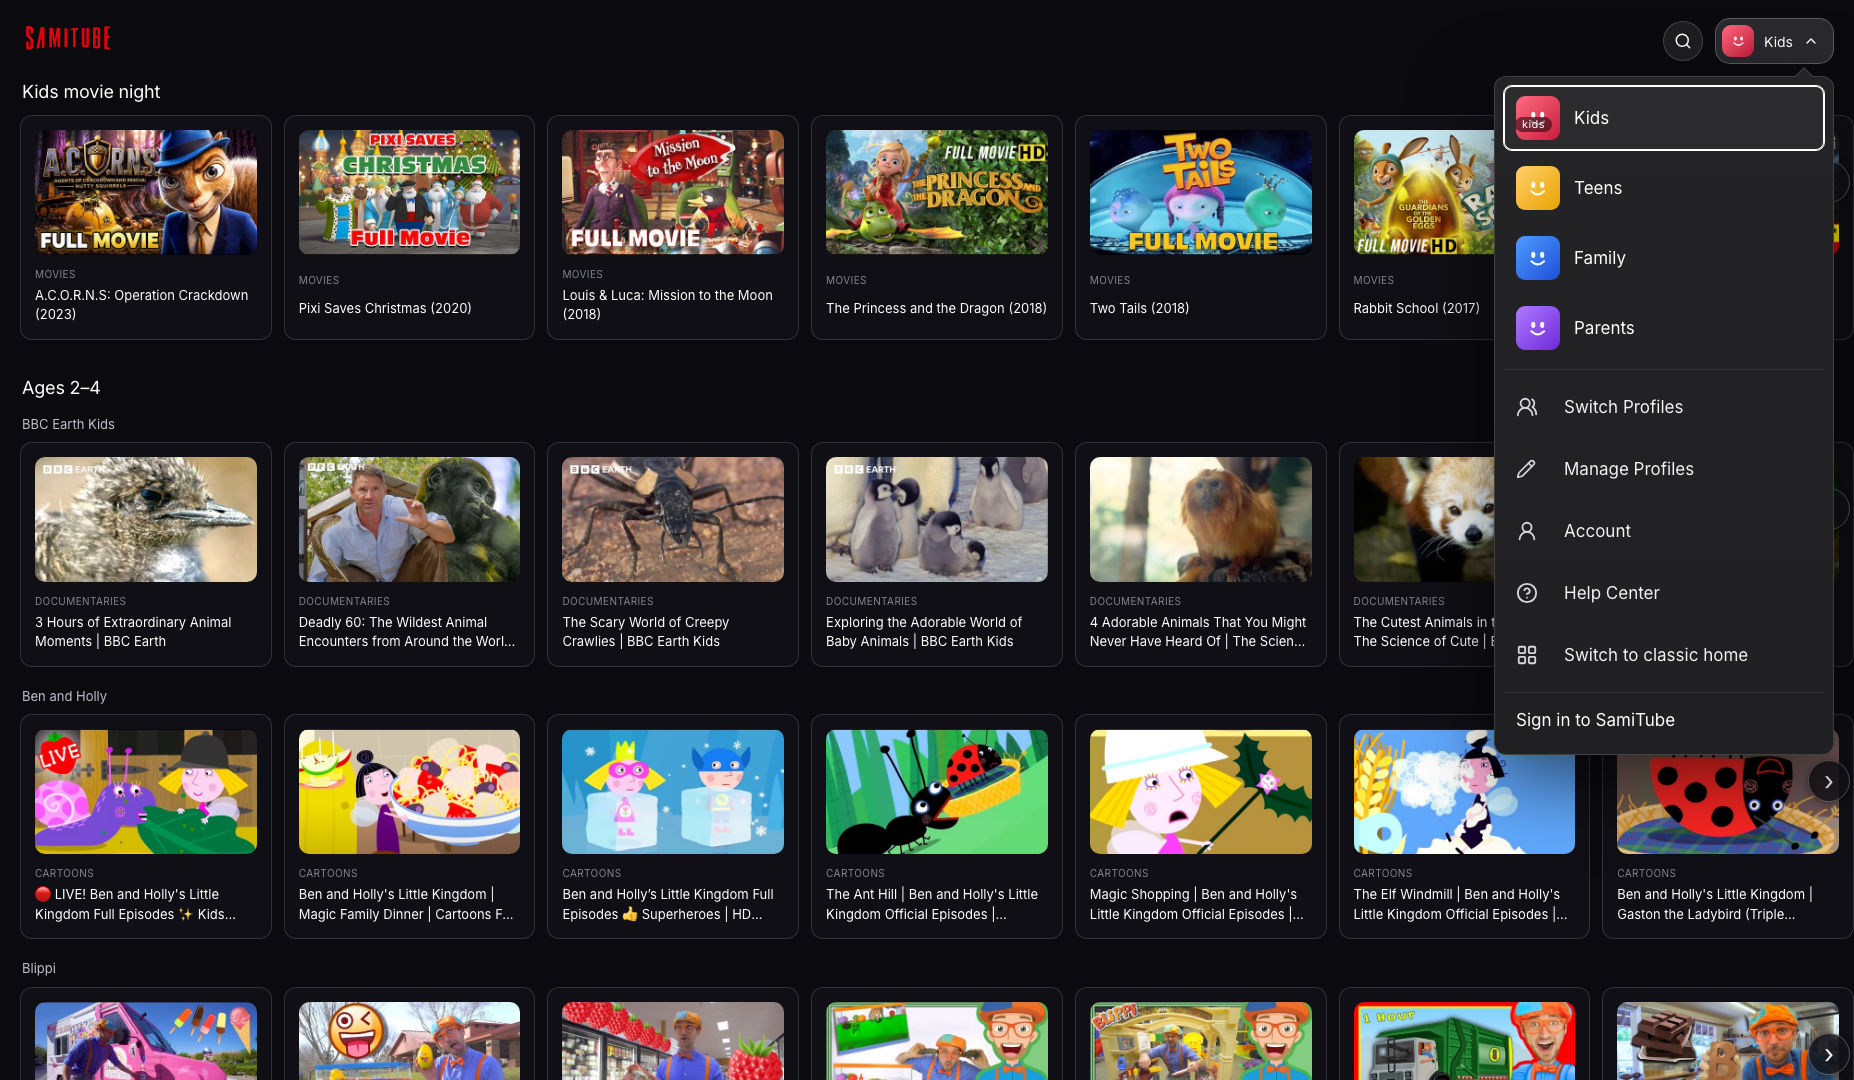Screen dimensions: 1854x1080
Task: Show next videos in Ben and Holly row
Action: tap(1828, 782)
